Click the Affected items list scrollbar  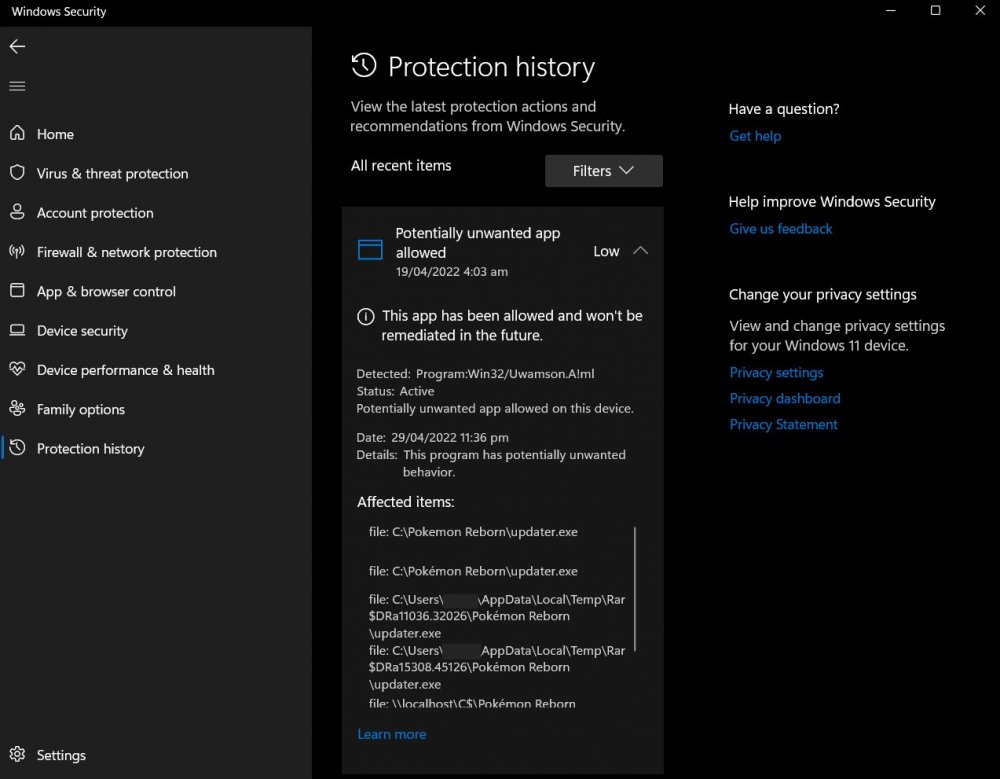(x=635, y=588)
